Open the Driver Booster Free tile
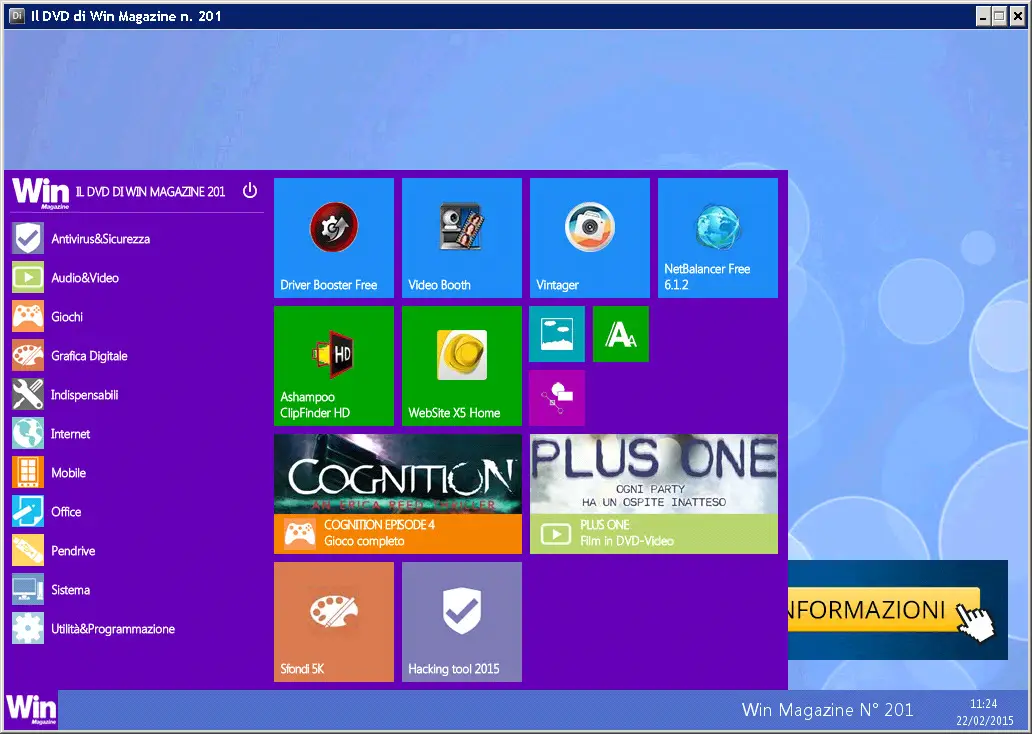This screenshot has height=734, width=1032. (x=334, y=238)
